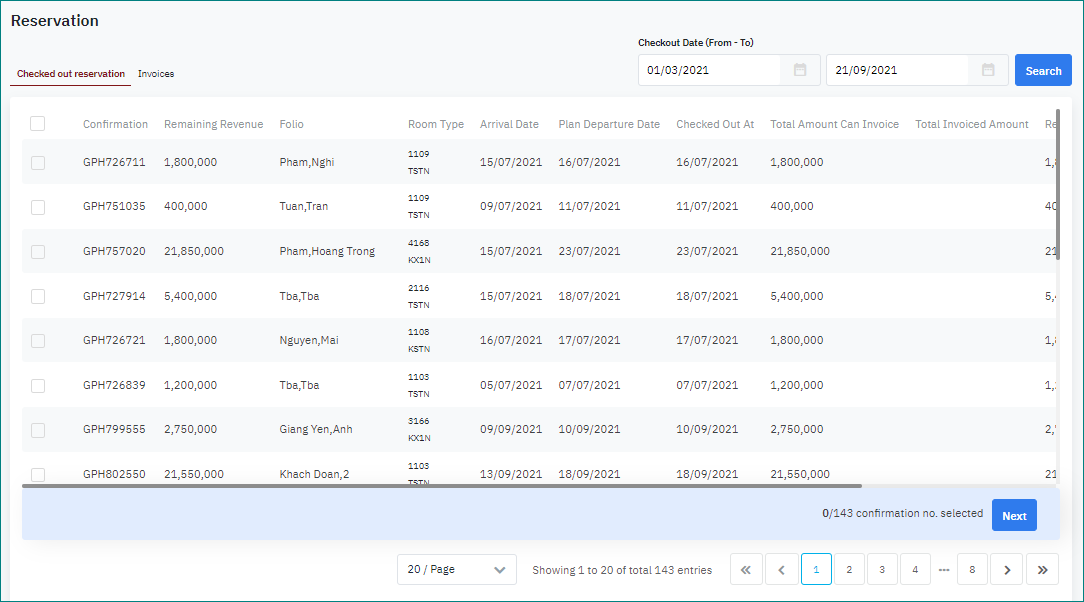Go to previous page arrow
The image size is (1084, 602).
pos(781,570)
